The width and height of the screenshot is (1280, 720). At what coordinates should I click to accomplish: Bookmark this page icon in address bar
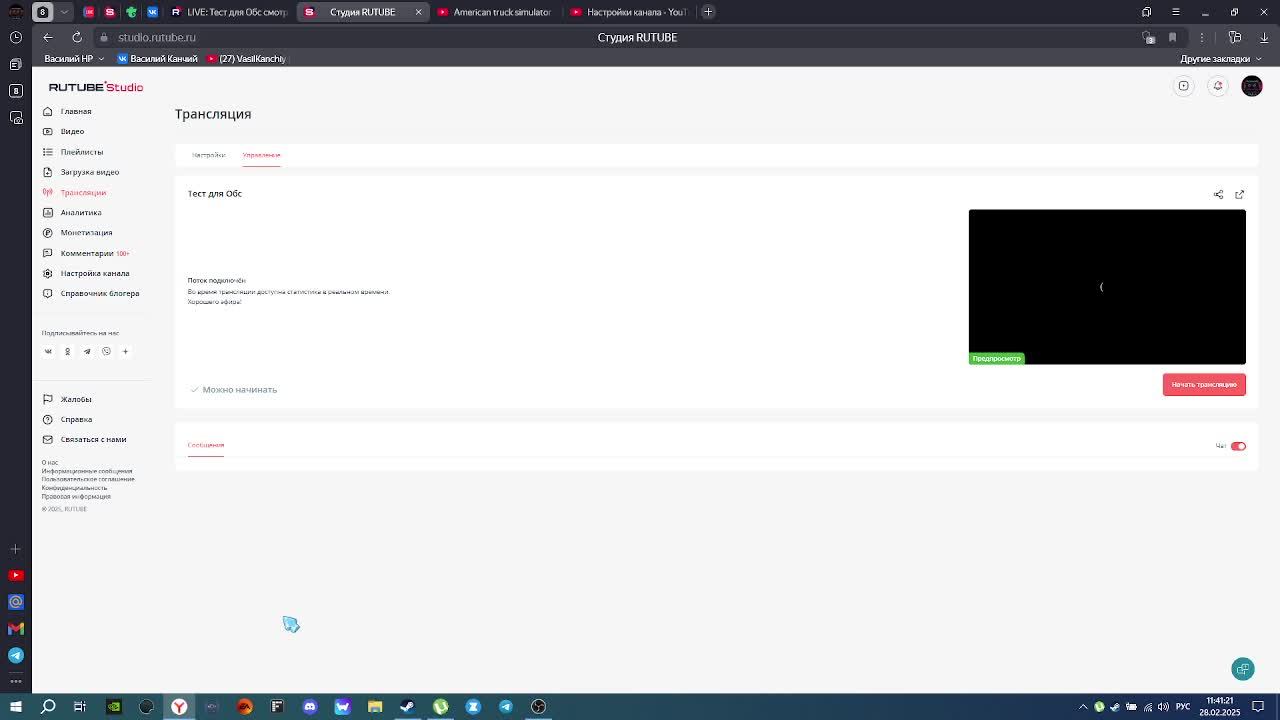click(x=1172, y=37)
